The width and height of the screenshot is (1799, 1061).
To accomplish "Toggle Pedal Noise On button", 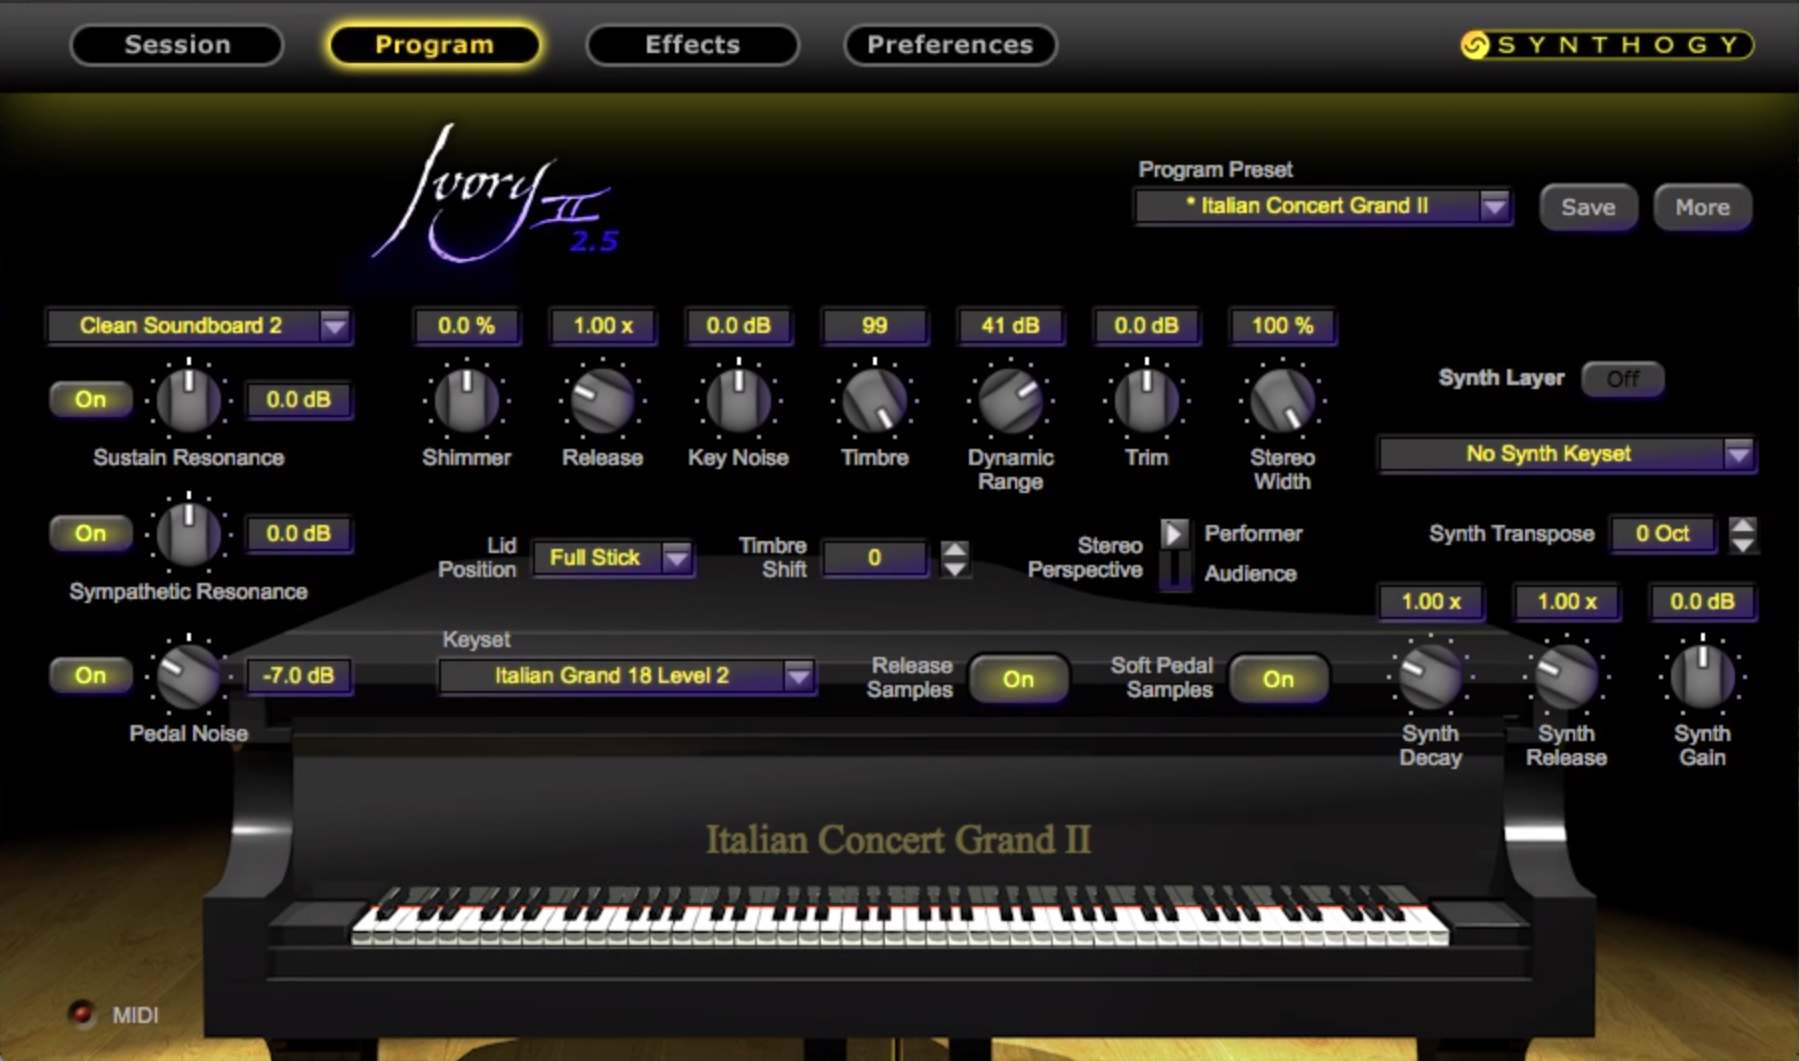I will click(90, 675).
